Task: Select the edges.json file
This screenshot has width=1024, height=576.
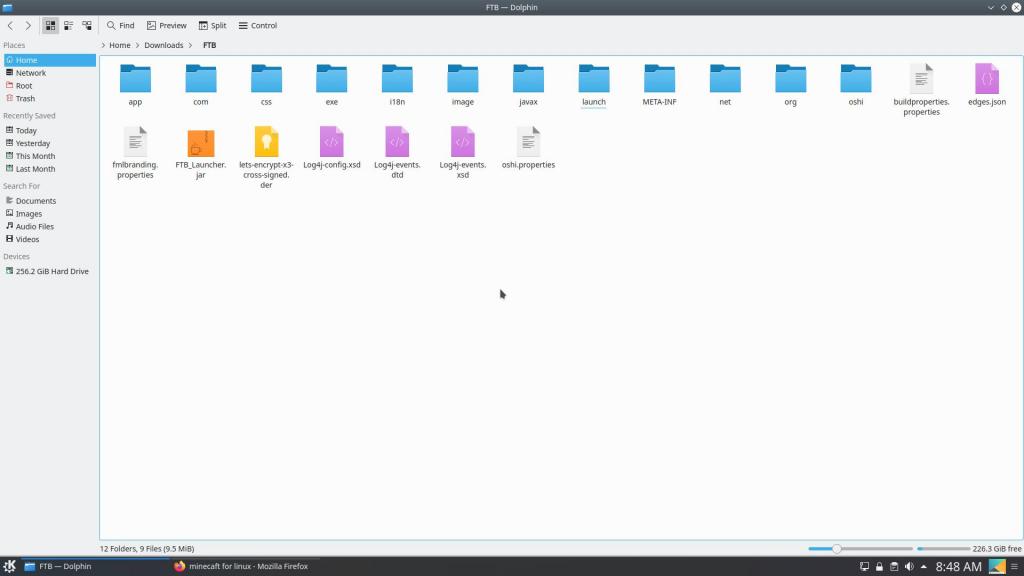Action: point(987,80)
